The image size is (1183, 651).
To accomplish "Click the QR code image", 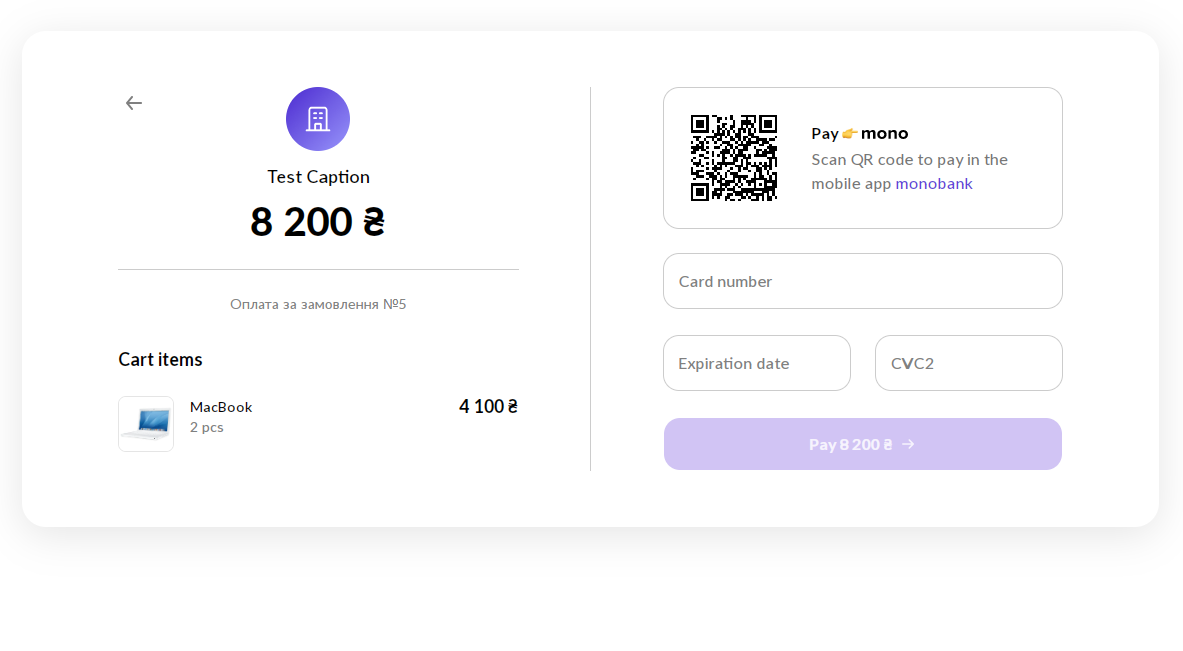I will click(734, 158).
